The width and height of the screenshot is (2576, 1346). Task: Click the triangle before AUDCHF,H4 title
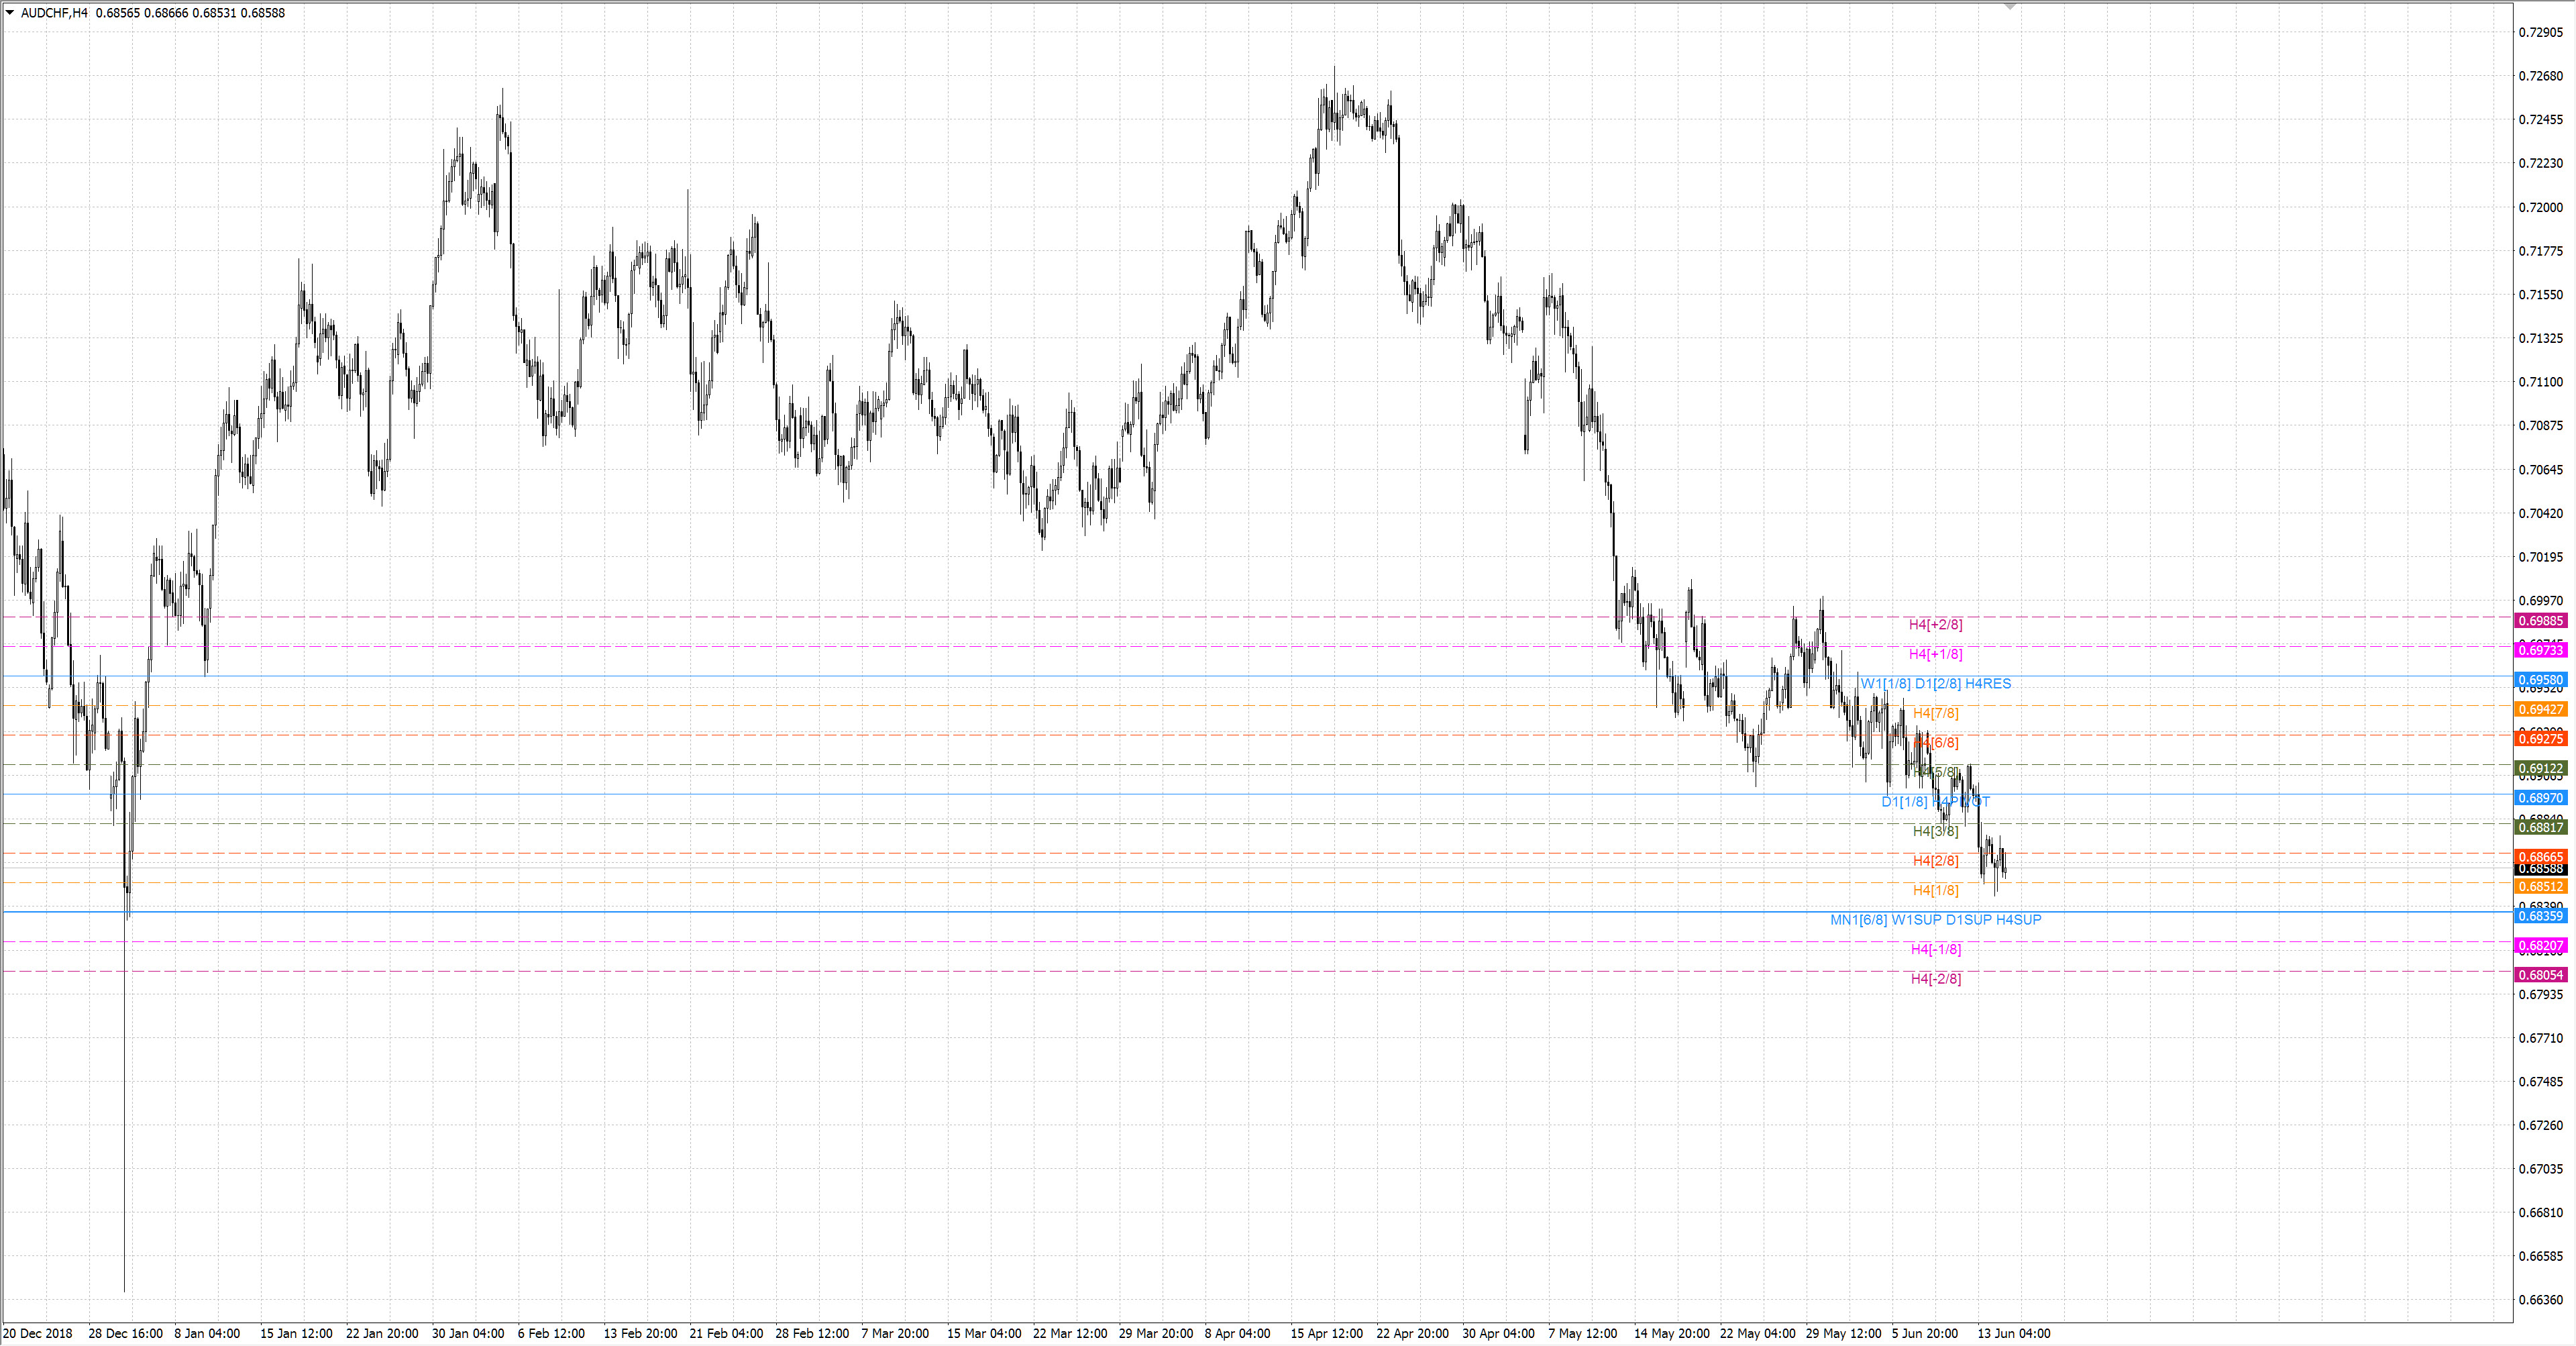[10, 13]
